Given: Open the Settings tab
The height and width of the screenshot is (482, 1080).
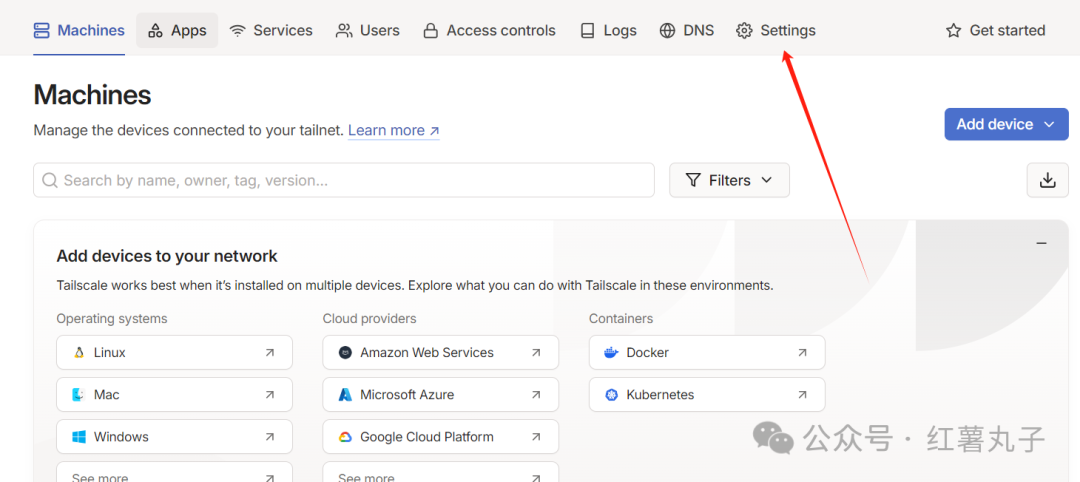Looking at the screenshot, I should tap(776, 30).
